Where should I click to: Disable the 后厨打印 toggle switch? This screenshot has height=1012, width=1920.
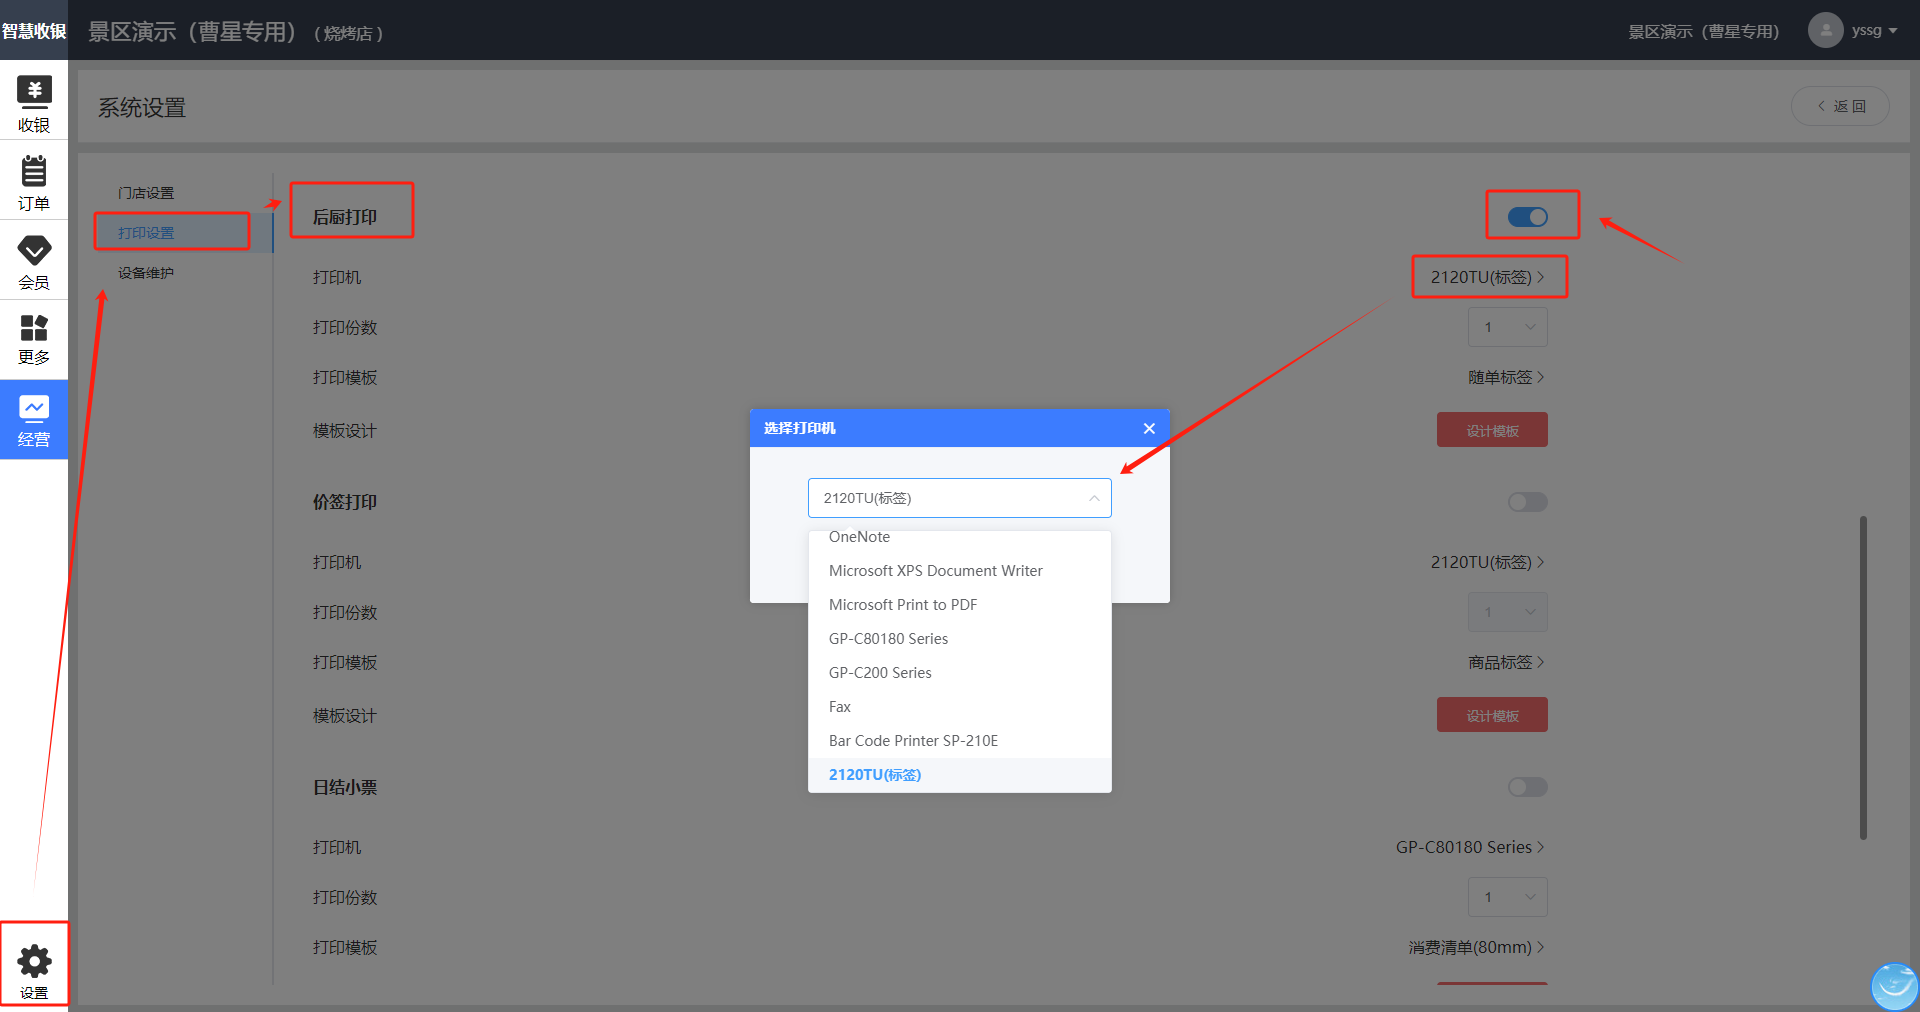[1527, 217]
